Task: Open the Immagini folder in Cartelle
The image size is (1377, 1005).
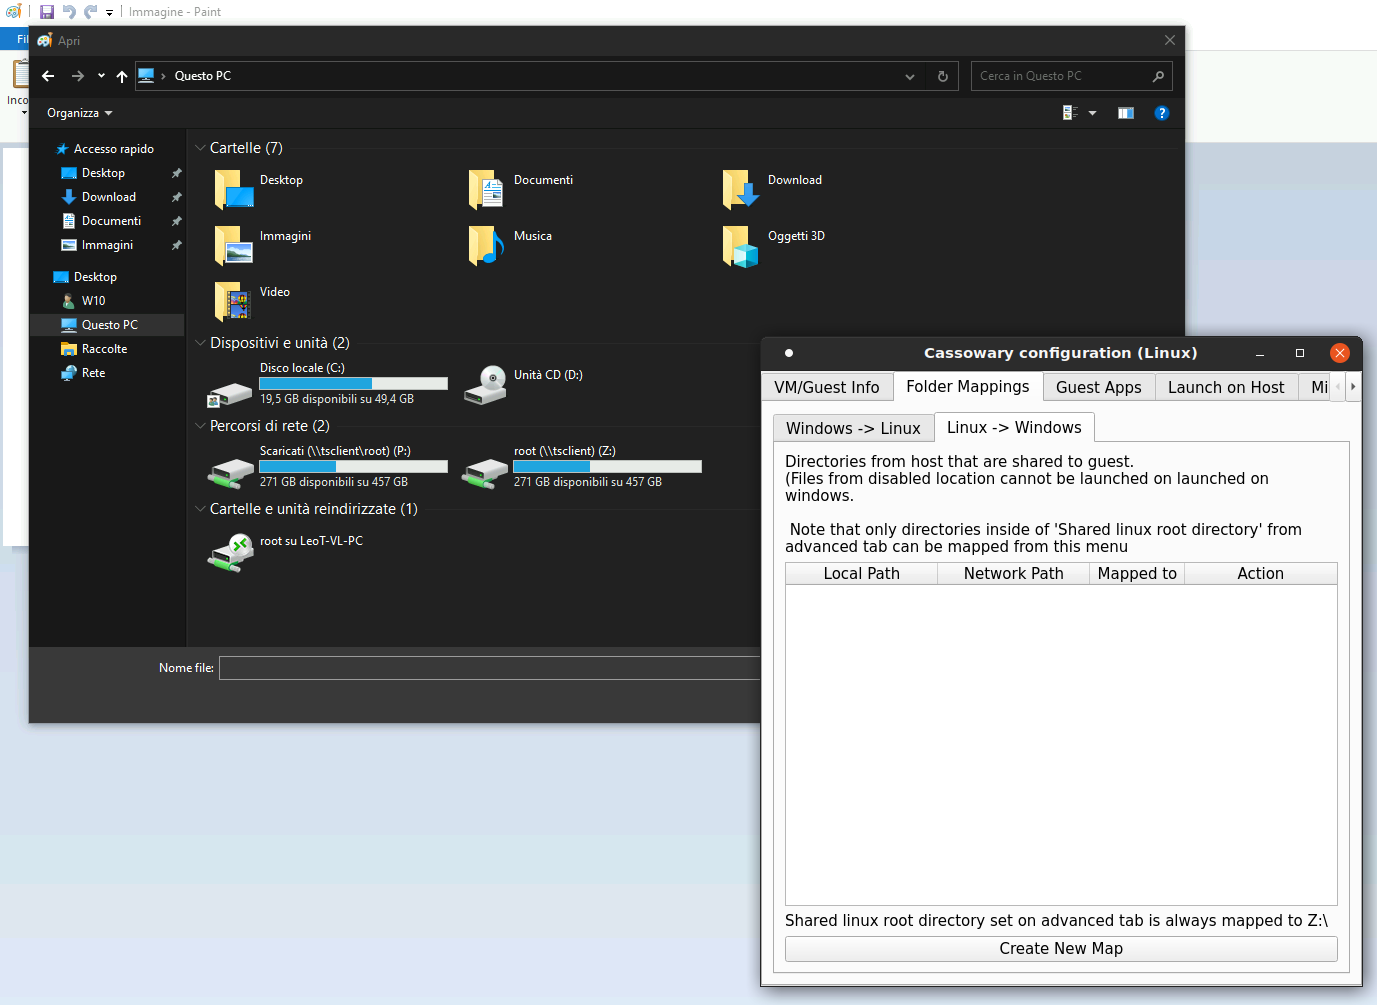Action: click(262, 245)
